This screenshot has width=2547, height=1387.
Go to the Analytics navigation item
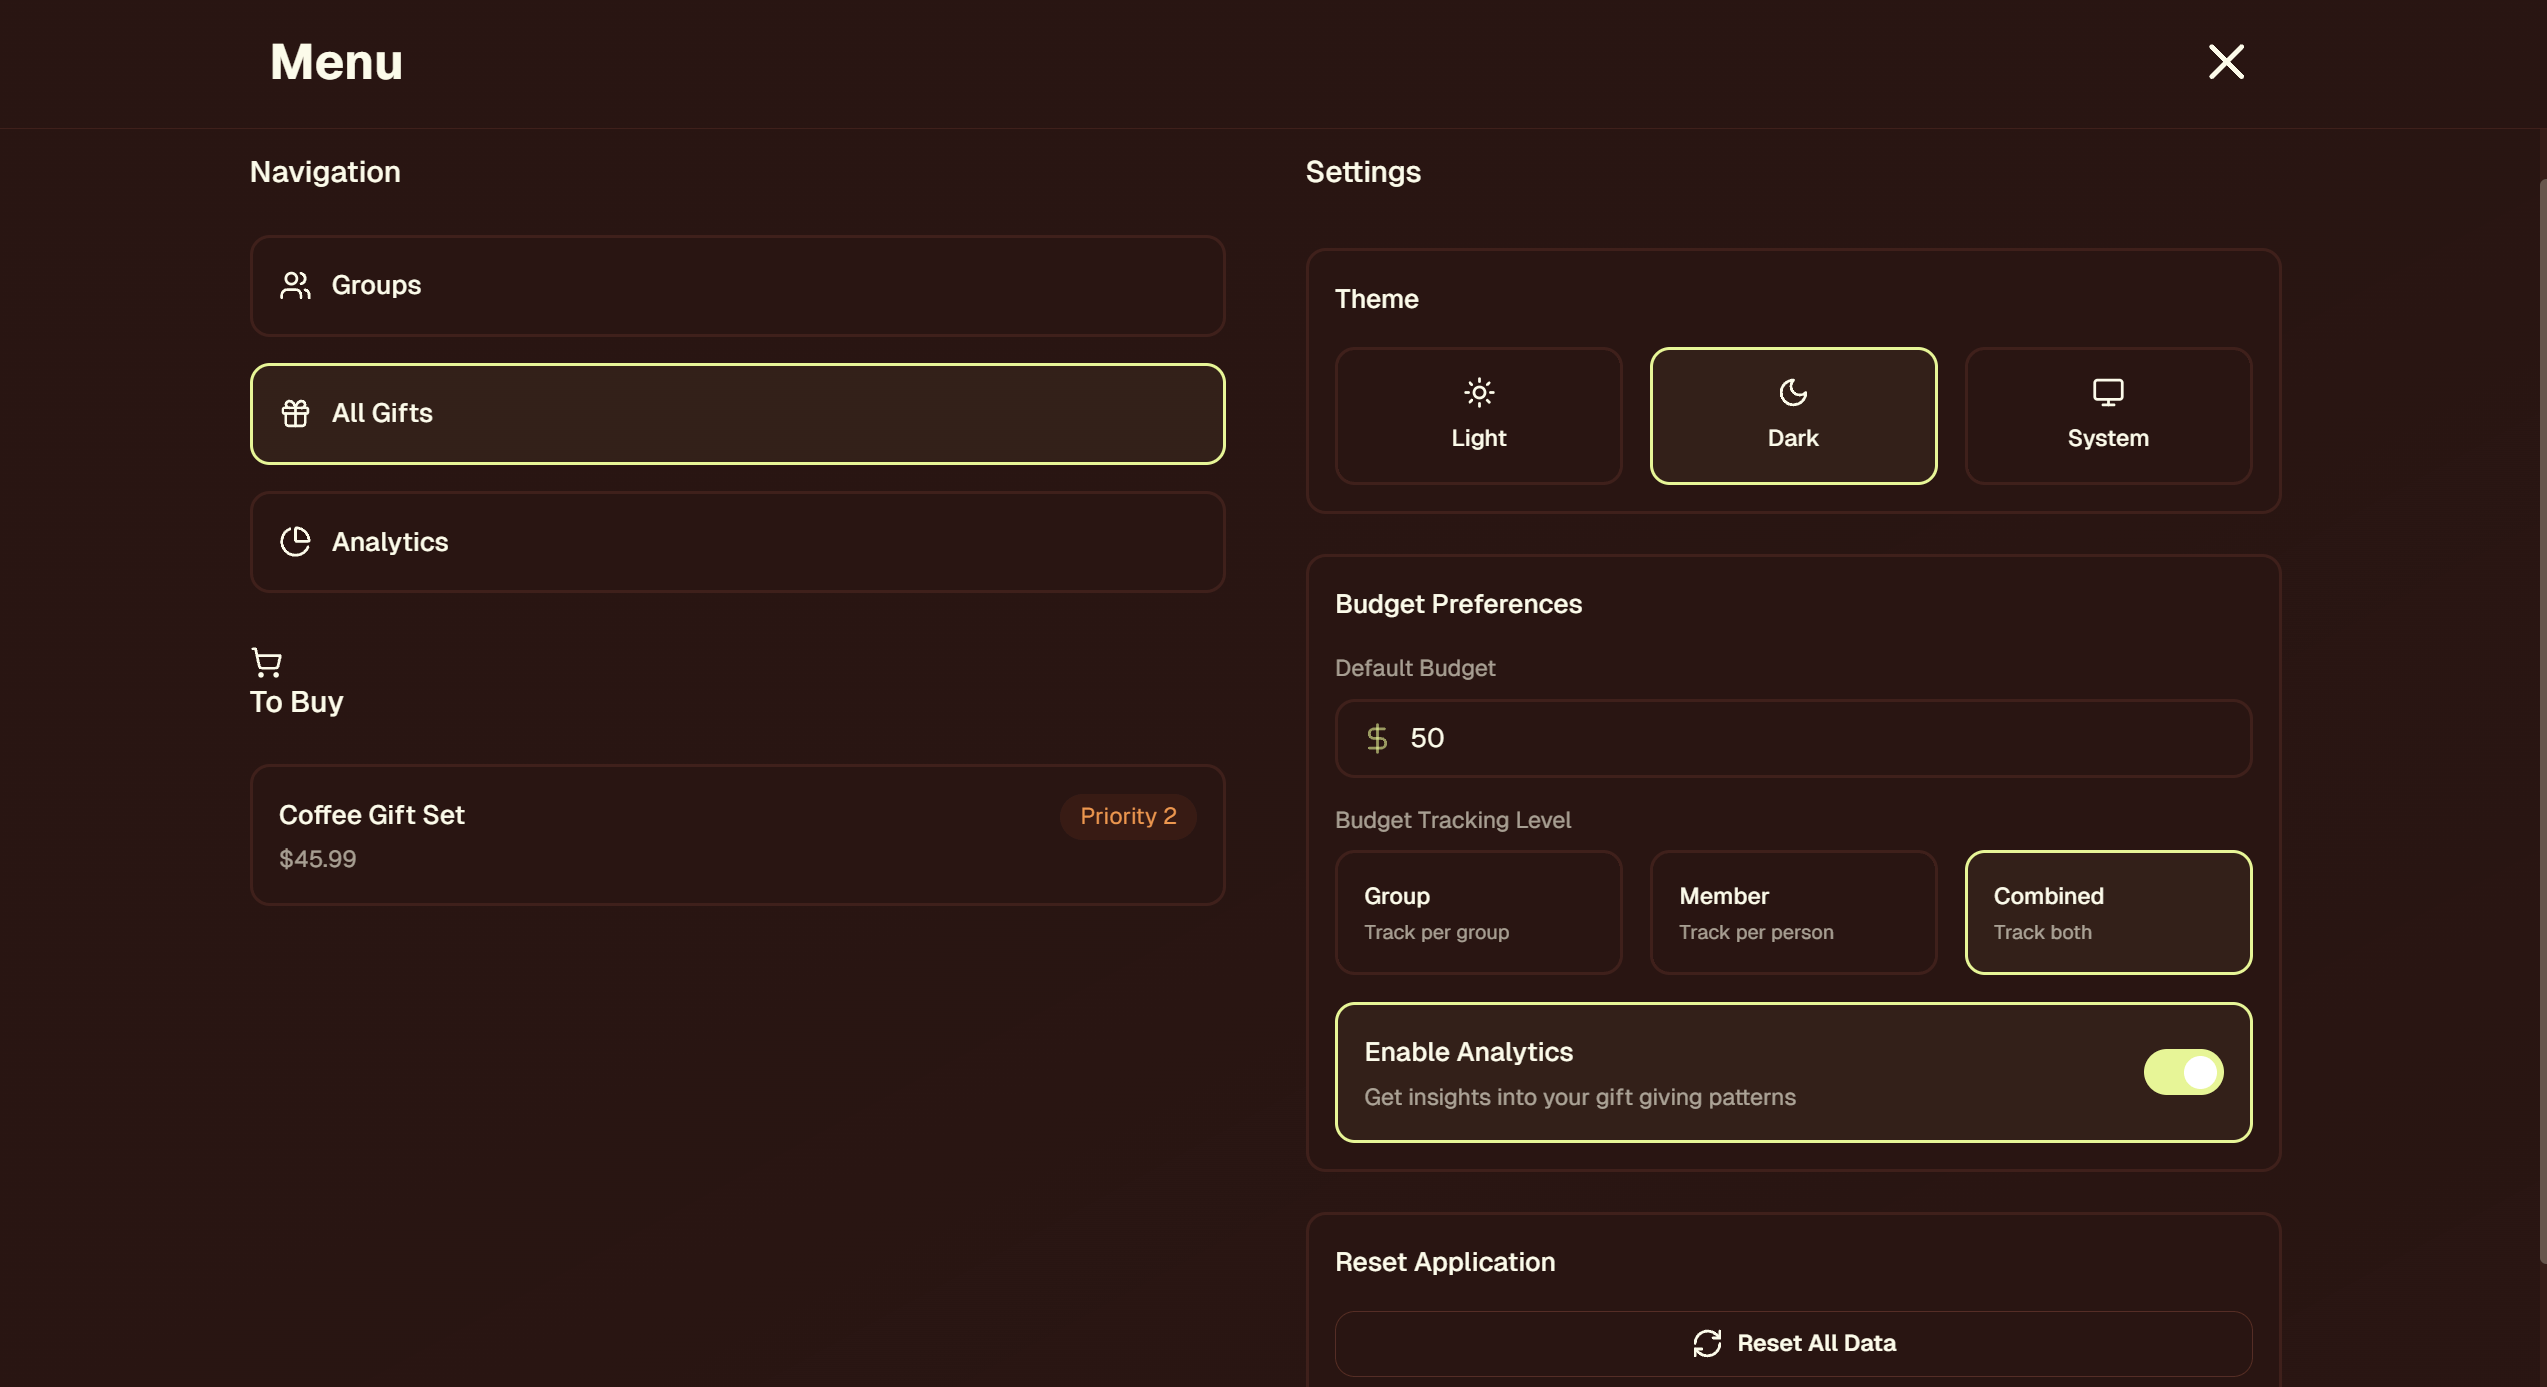point(737,542)
